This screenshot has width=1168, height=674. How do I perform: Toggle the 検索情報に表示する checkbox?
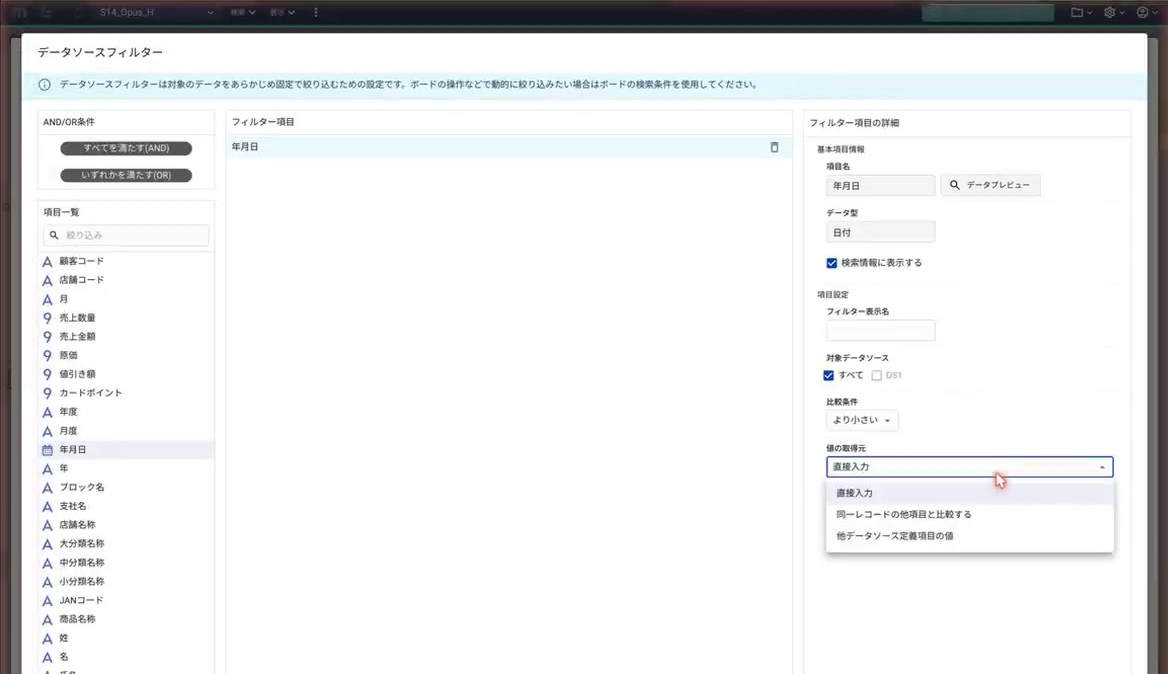(831, 263)
